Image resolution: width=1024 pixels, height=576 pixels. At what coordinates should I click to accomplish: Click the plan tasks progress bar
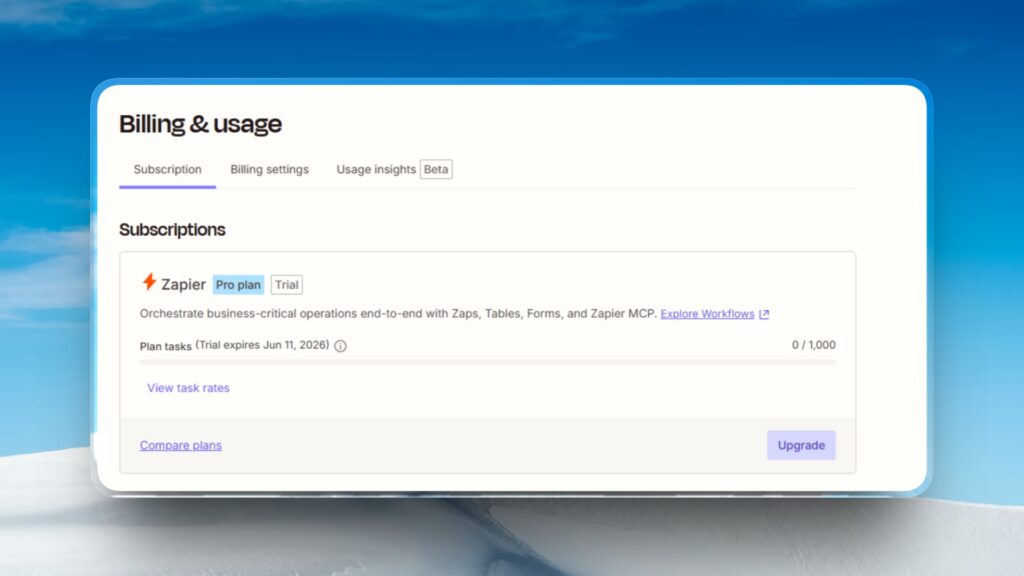coord(487,362)
